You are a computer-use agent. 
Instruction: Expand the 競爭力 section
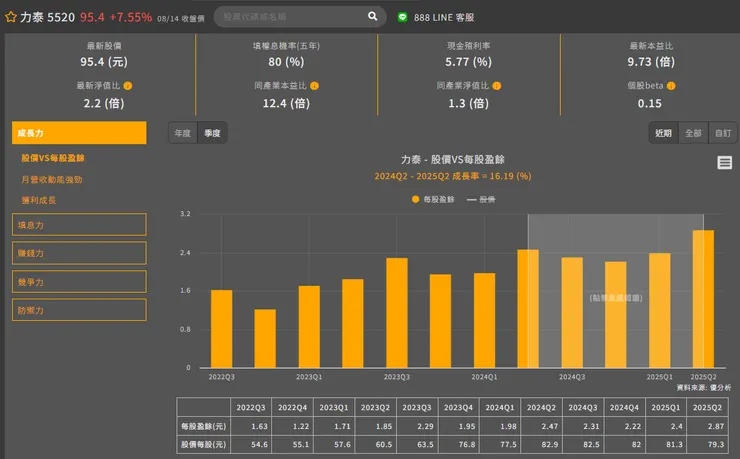(79, 282)
